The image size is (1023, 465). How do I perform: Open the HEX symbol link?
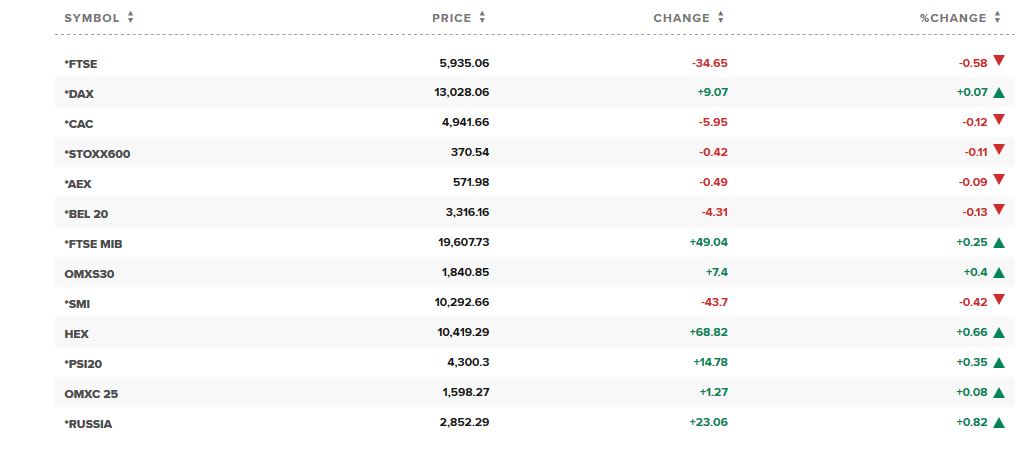point(76,334)
